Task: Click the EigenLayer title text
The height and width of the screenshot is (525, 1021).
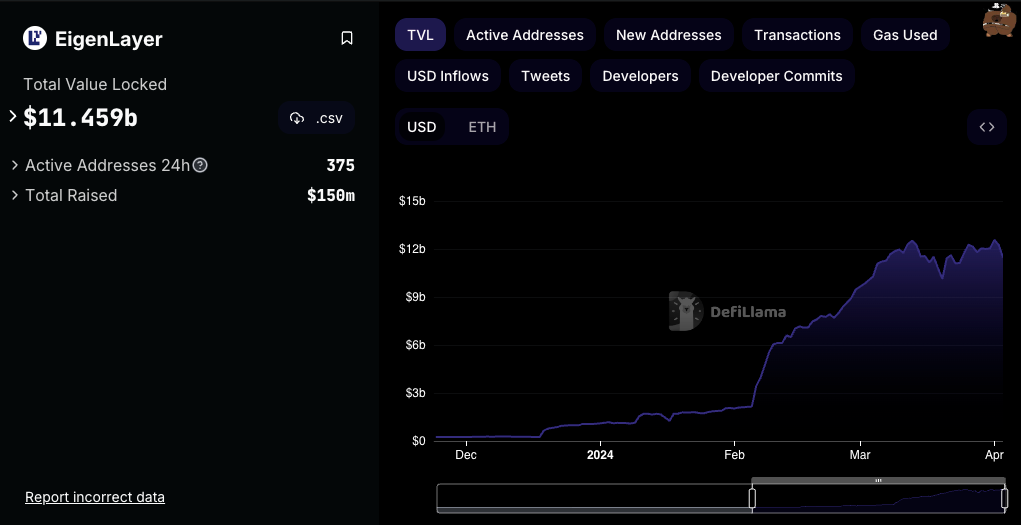Action: pos(109,39)
